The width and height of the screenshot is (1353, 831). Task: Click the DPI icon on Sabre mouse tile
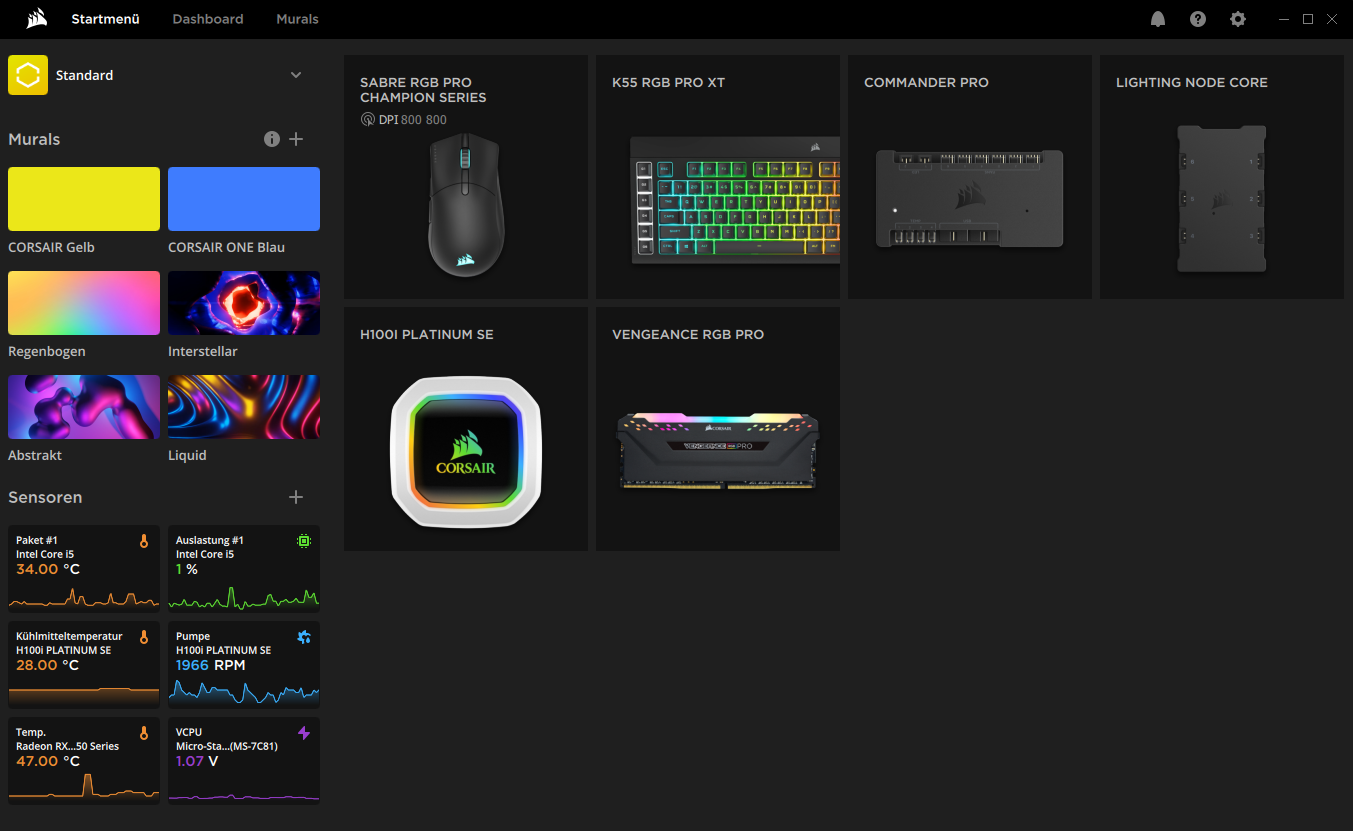click(x=367, y=120)
